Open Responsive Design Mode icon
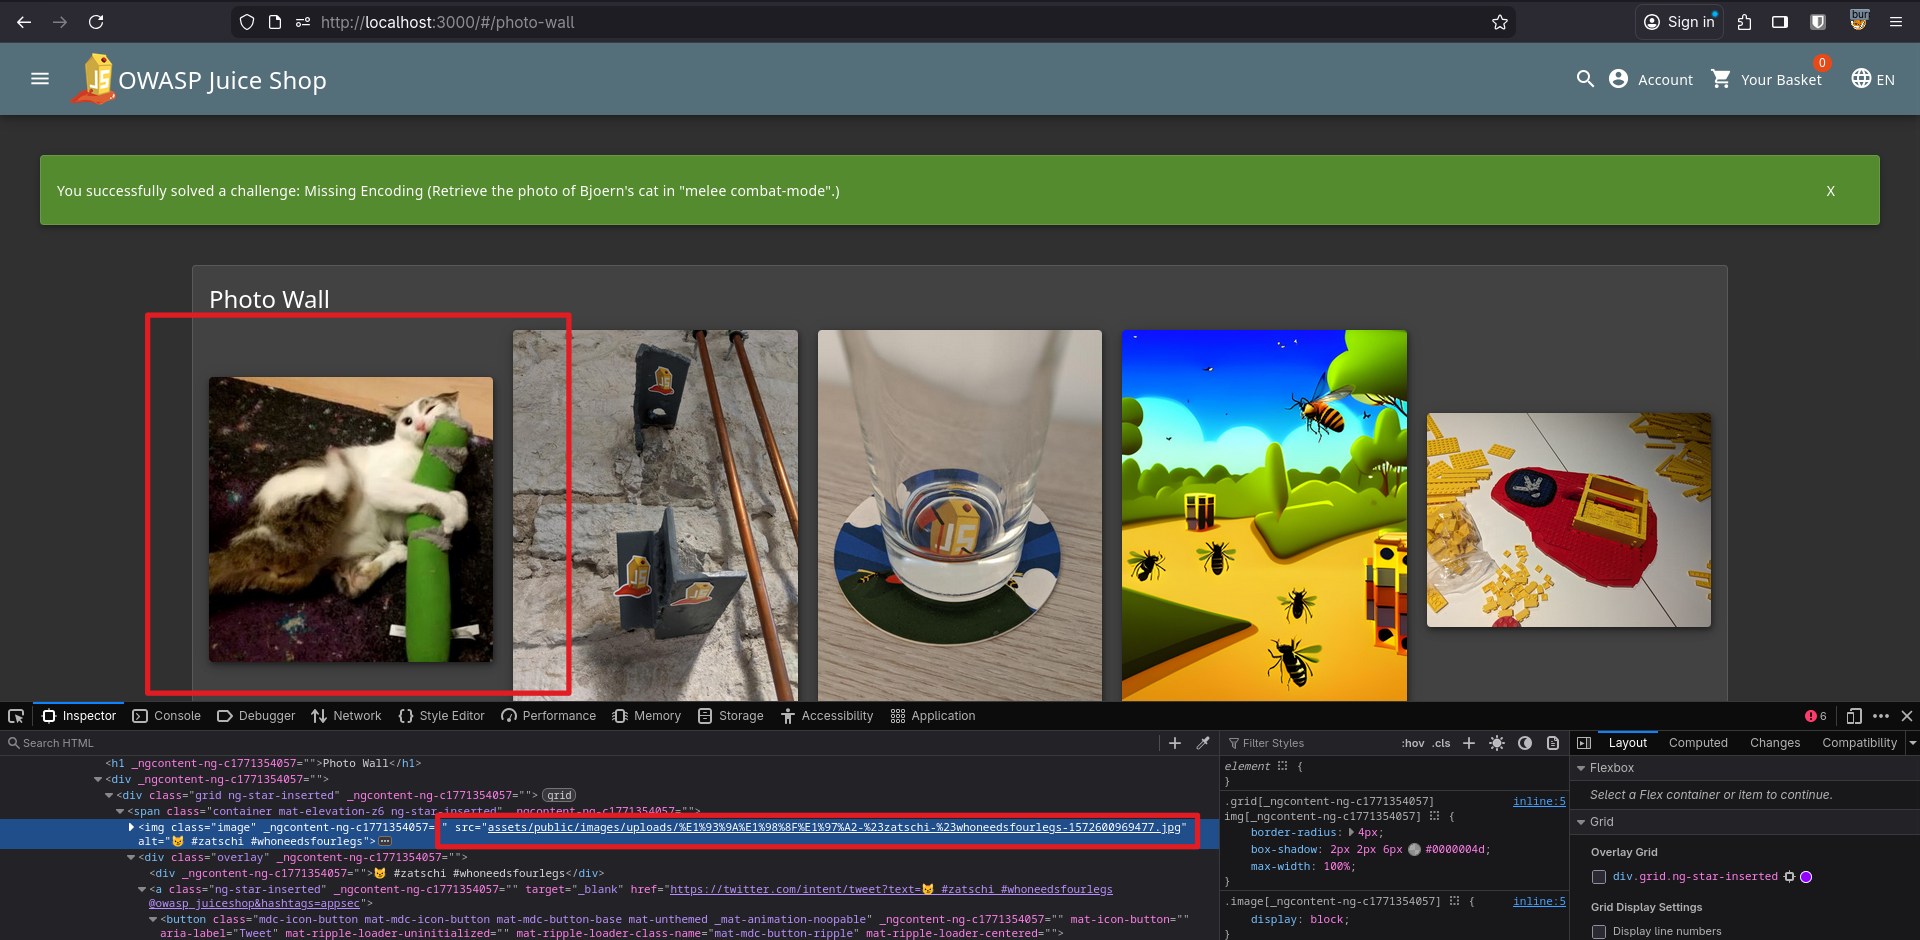This screenshot has height=940, width=1920. (x=1854, y=716)
